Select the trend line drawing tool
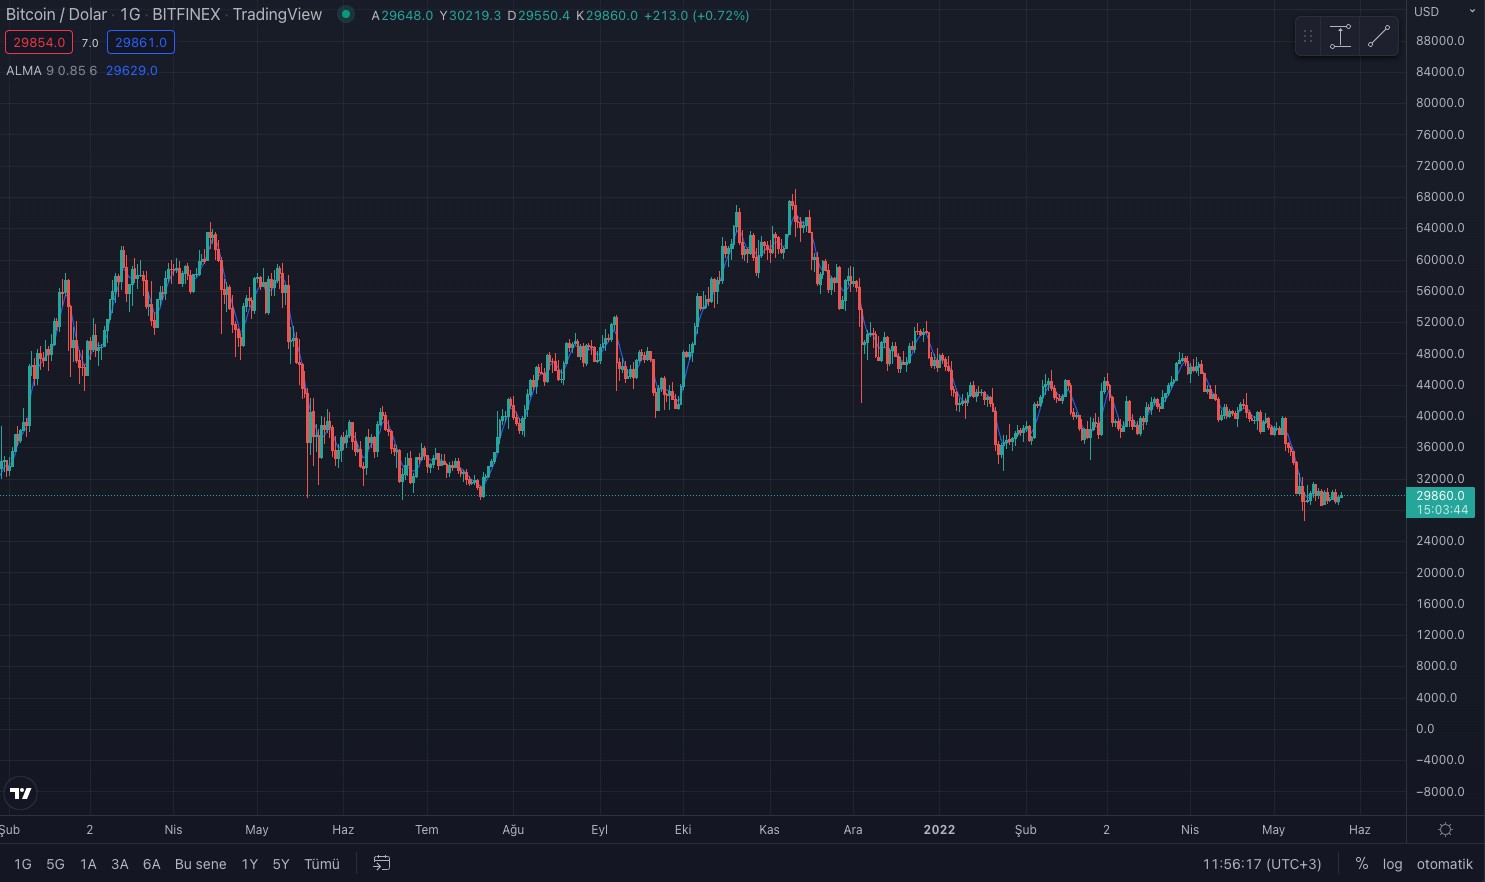This screenshot has width=1485, height=882. tap(1379, 37)
